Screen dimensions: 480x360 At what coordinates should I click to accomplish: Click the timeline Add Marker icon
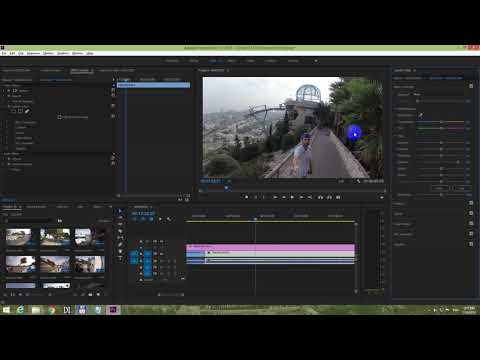tap(160, 219)
